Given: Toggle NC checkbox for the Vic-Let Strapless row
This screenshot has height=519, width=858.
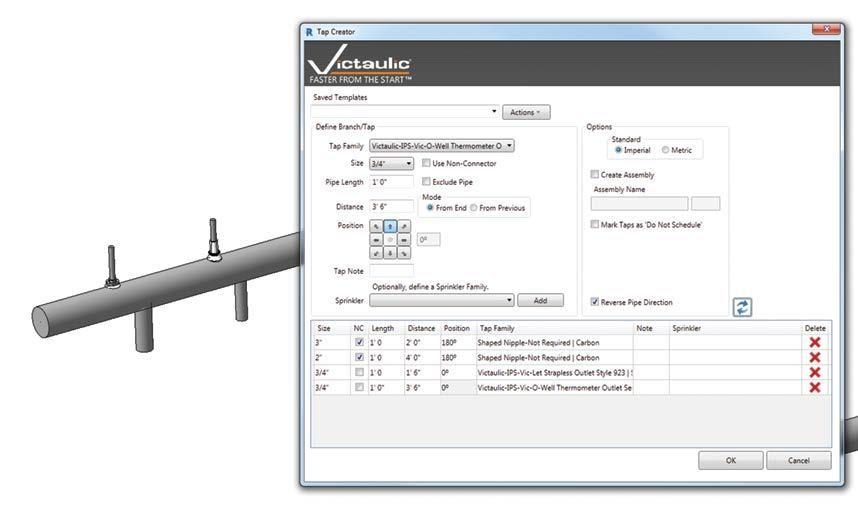Looking at the screenshot, I should (359, 372).
